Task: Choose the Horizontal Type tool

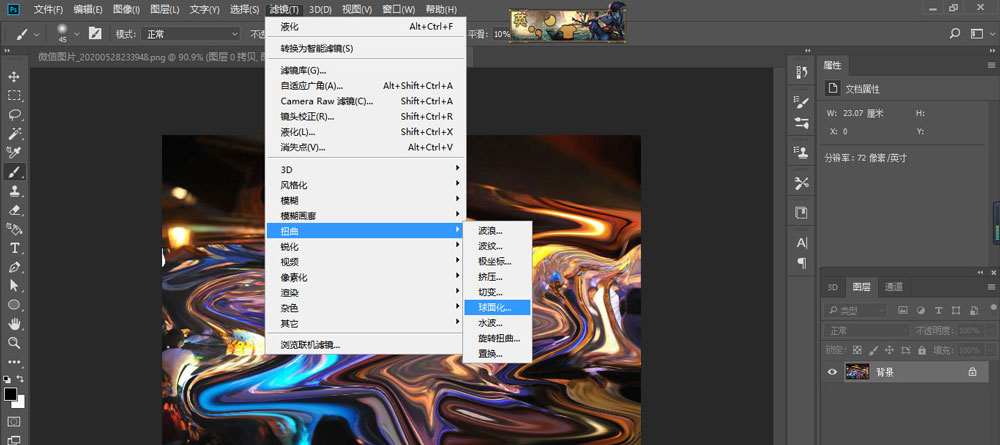Action: (15, 248)
